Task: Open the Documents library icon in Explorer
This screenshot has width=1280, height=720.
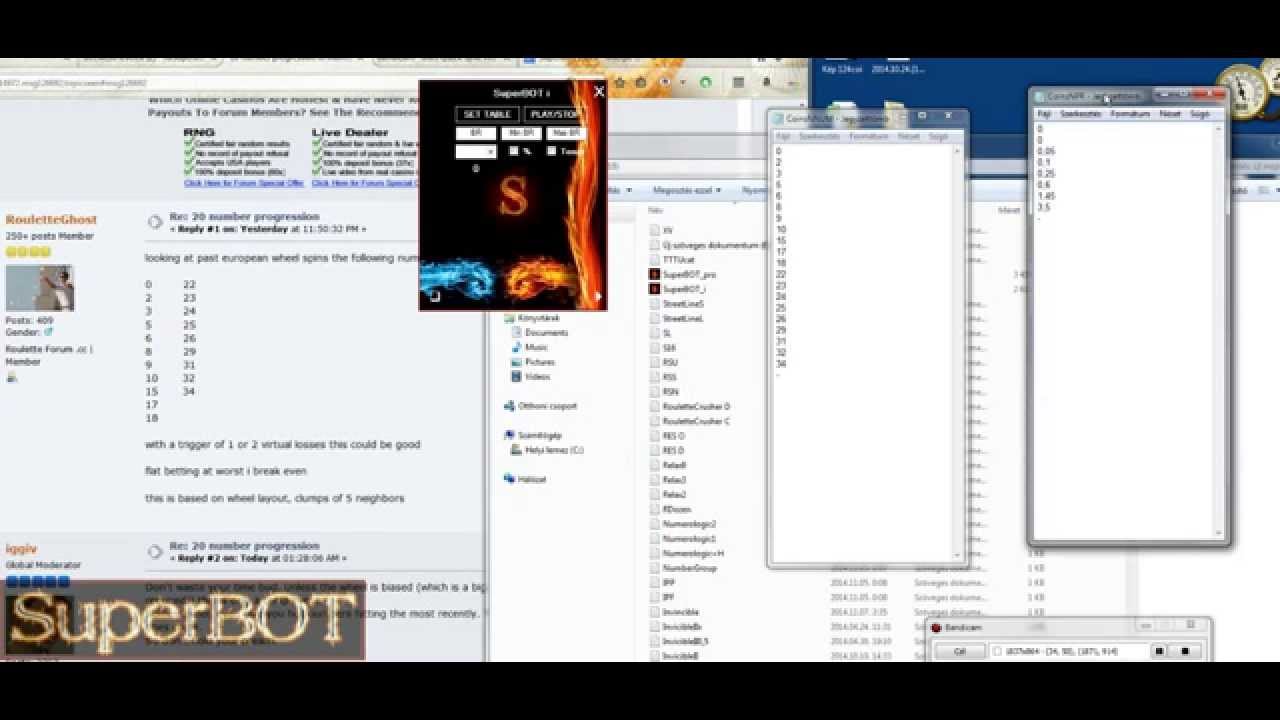Action: click(516, 333)
